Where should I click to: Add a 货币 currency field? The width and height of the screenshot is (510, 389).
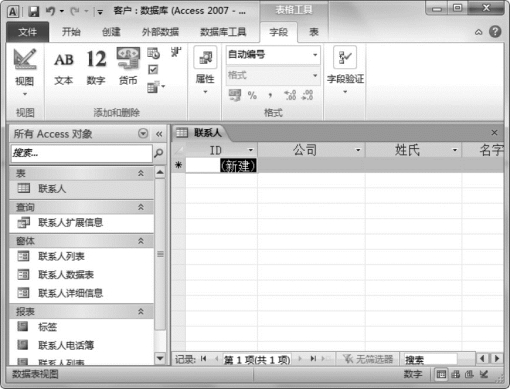point(128,67)
